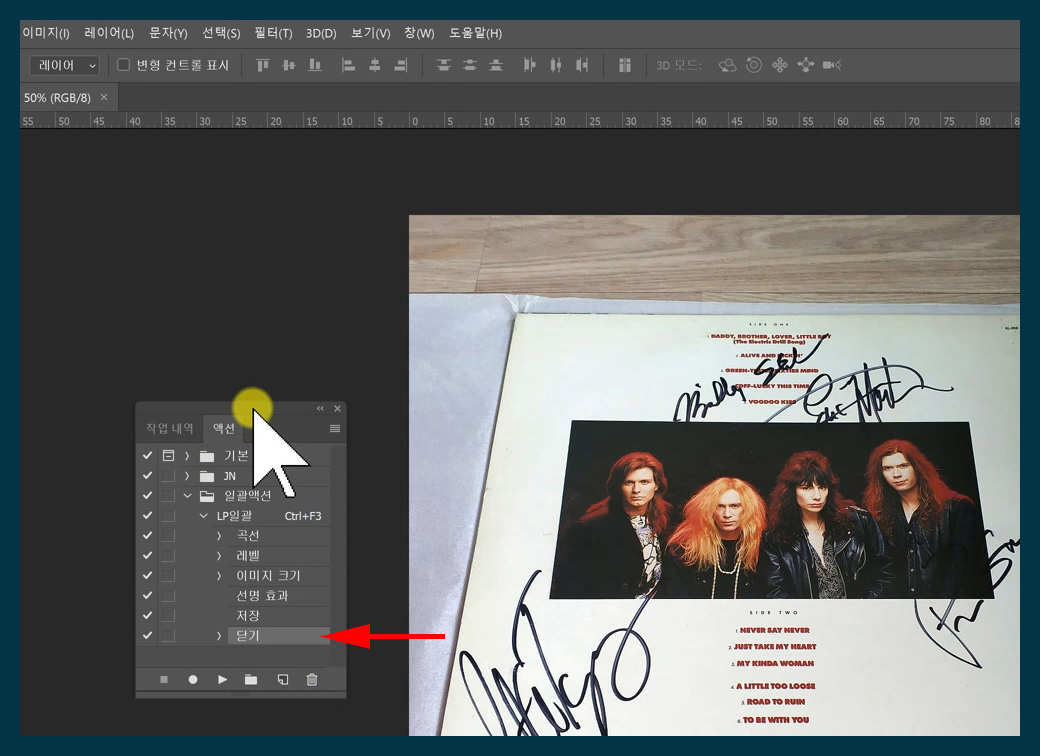The height and width of the screenshot is (756, 1040).
Task: Expand the 곡선 step details
Action: [x=219, y=535]
